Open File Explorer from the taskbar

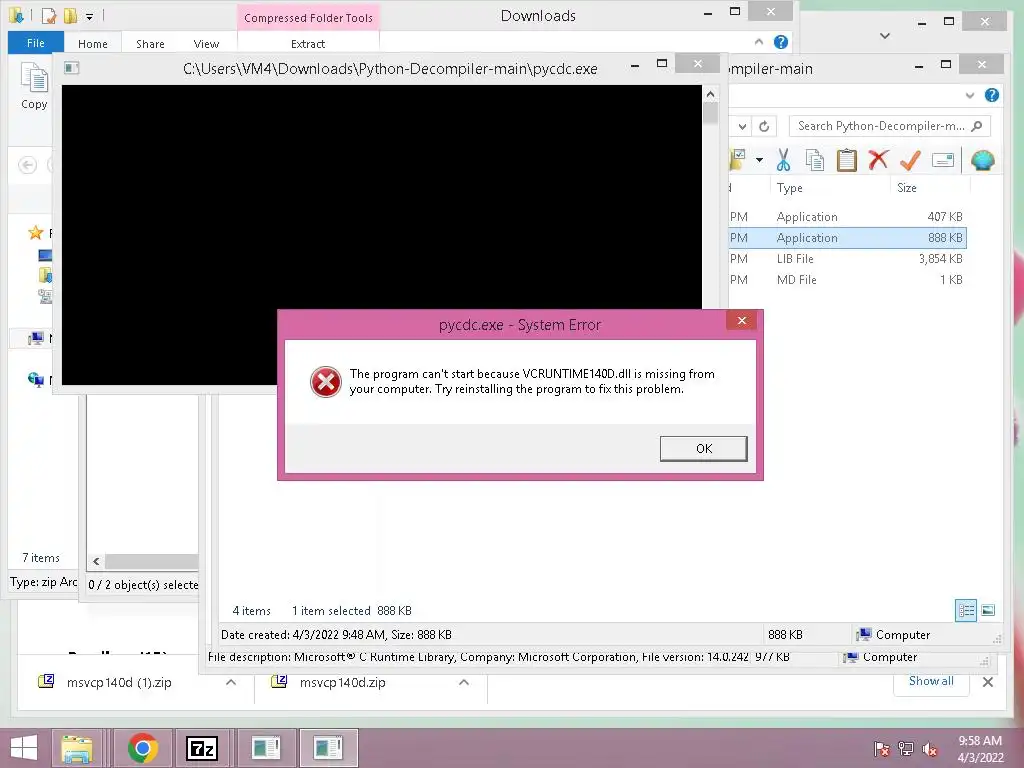click(77, 748)
